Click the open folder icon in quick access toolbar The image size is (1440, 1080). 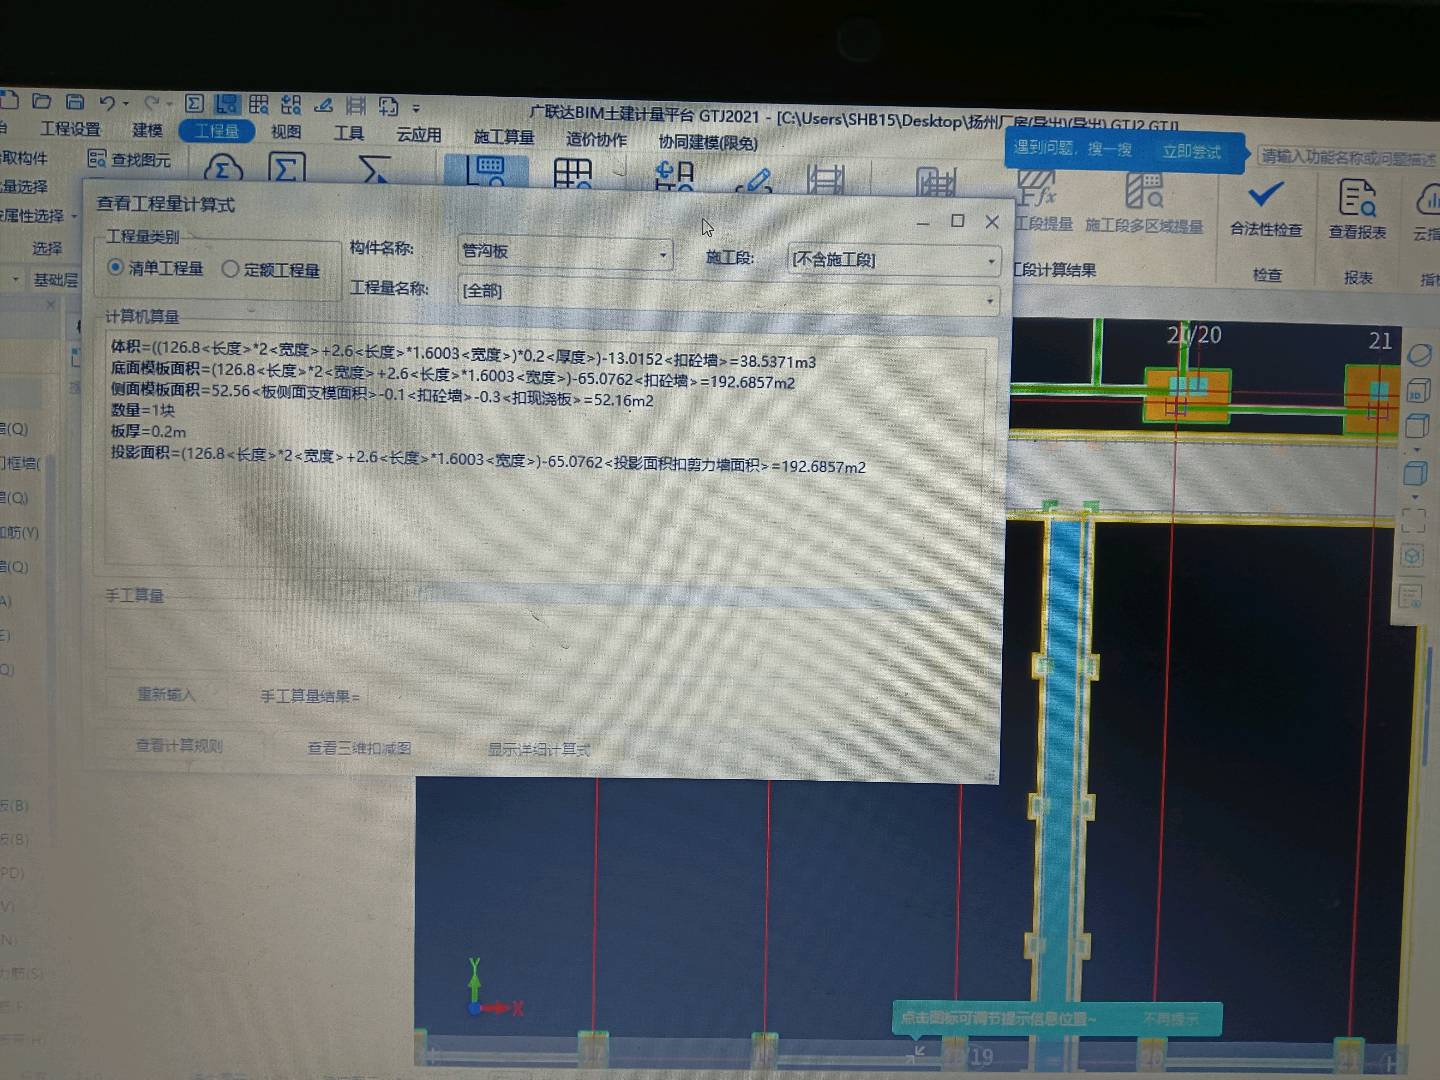[x=42, y=101]
